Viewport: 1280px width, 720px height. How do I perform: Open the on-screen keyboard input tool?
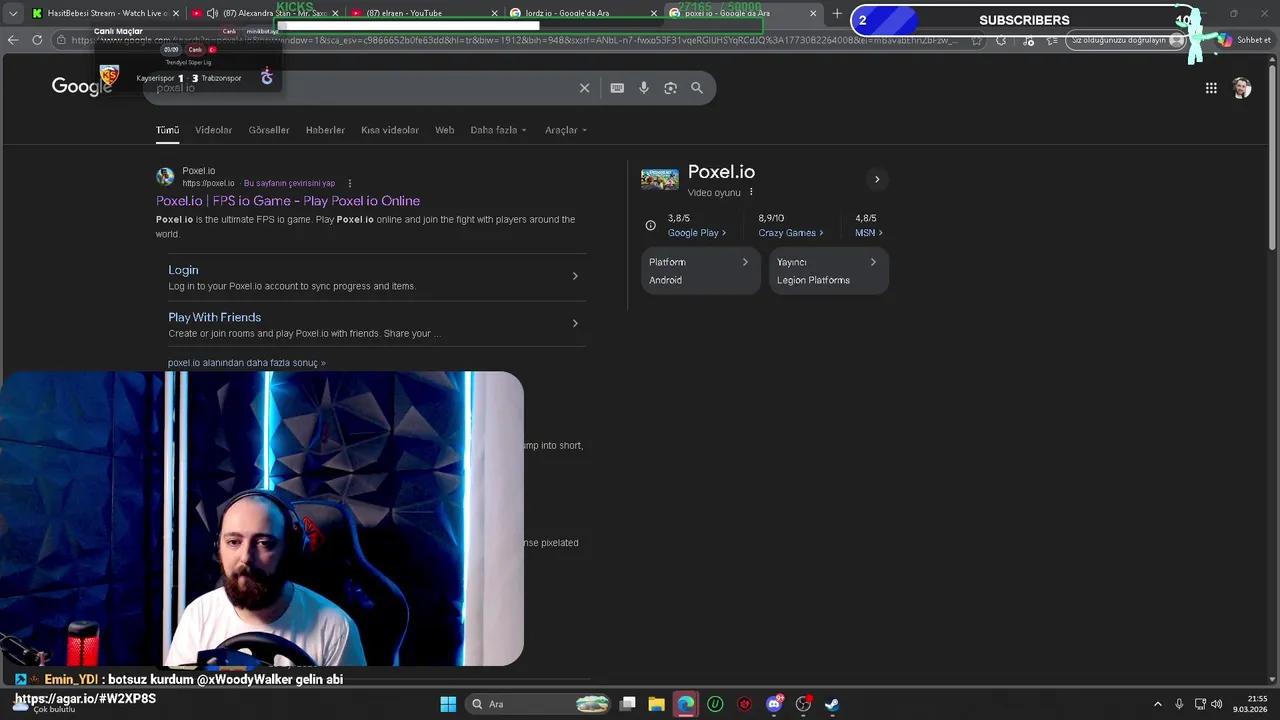[x=617, y=88]
